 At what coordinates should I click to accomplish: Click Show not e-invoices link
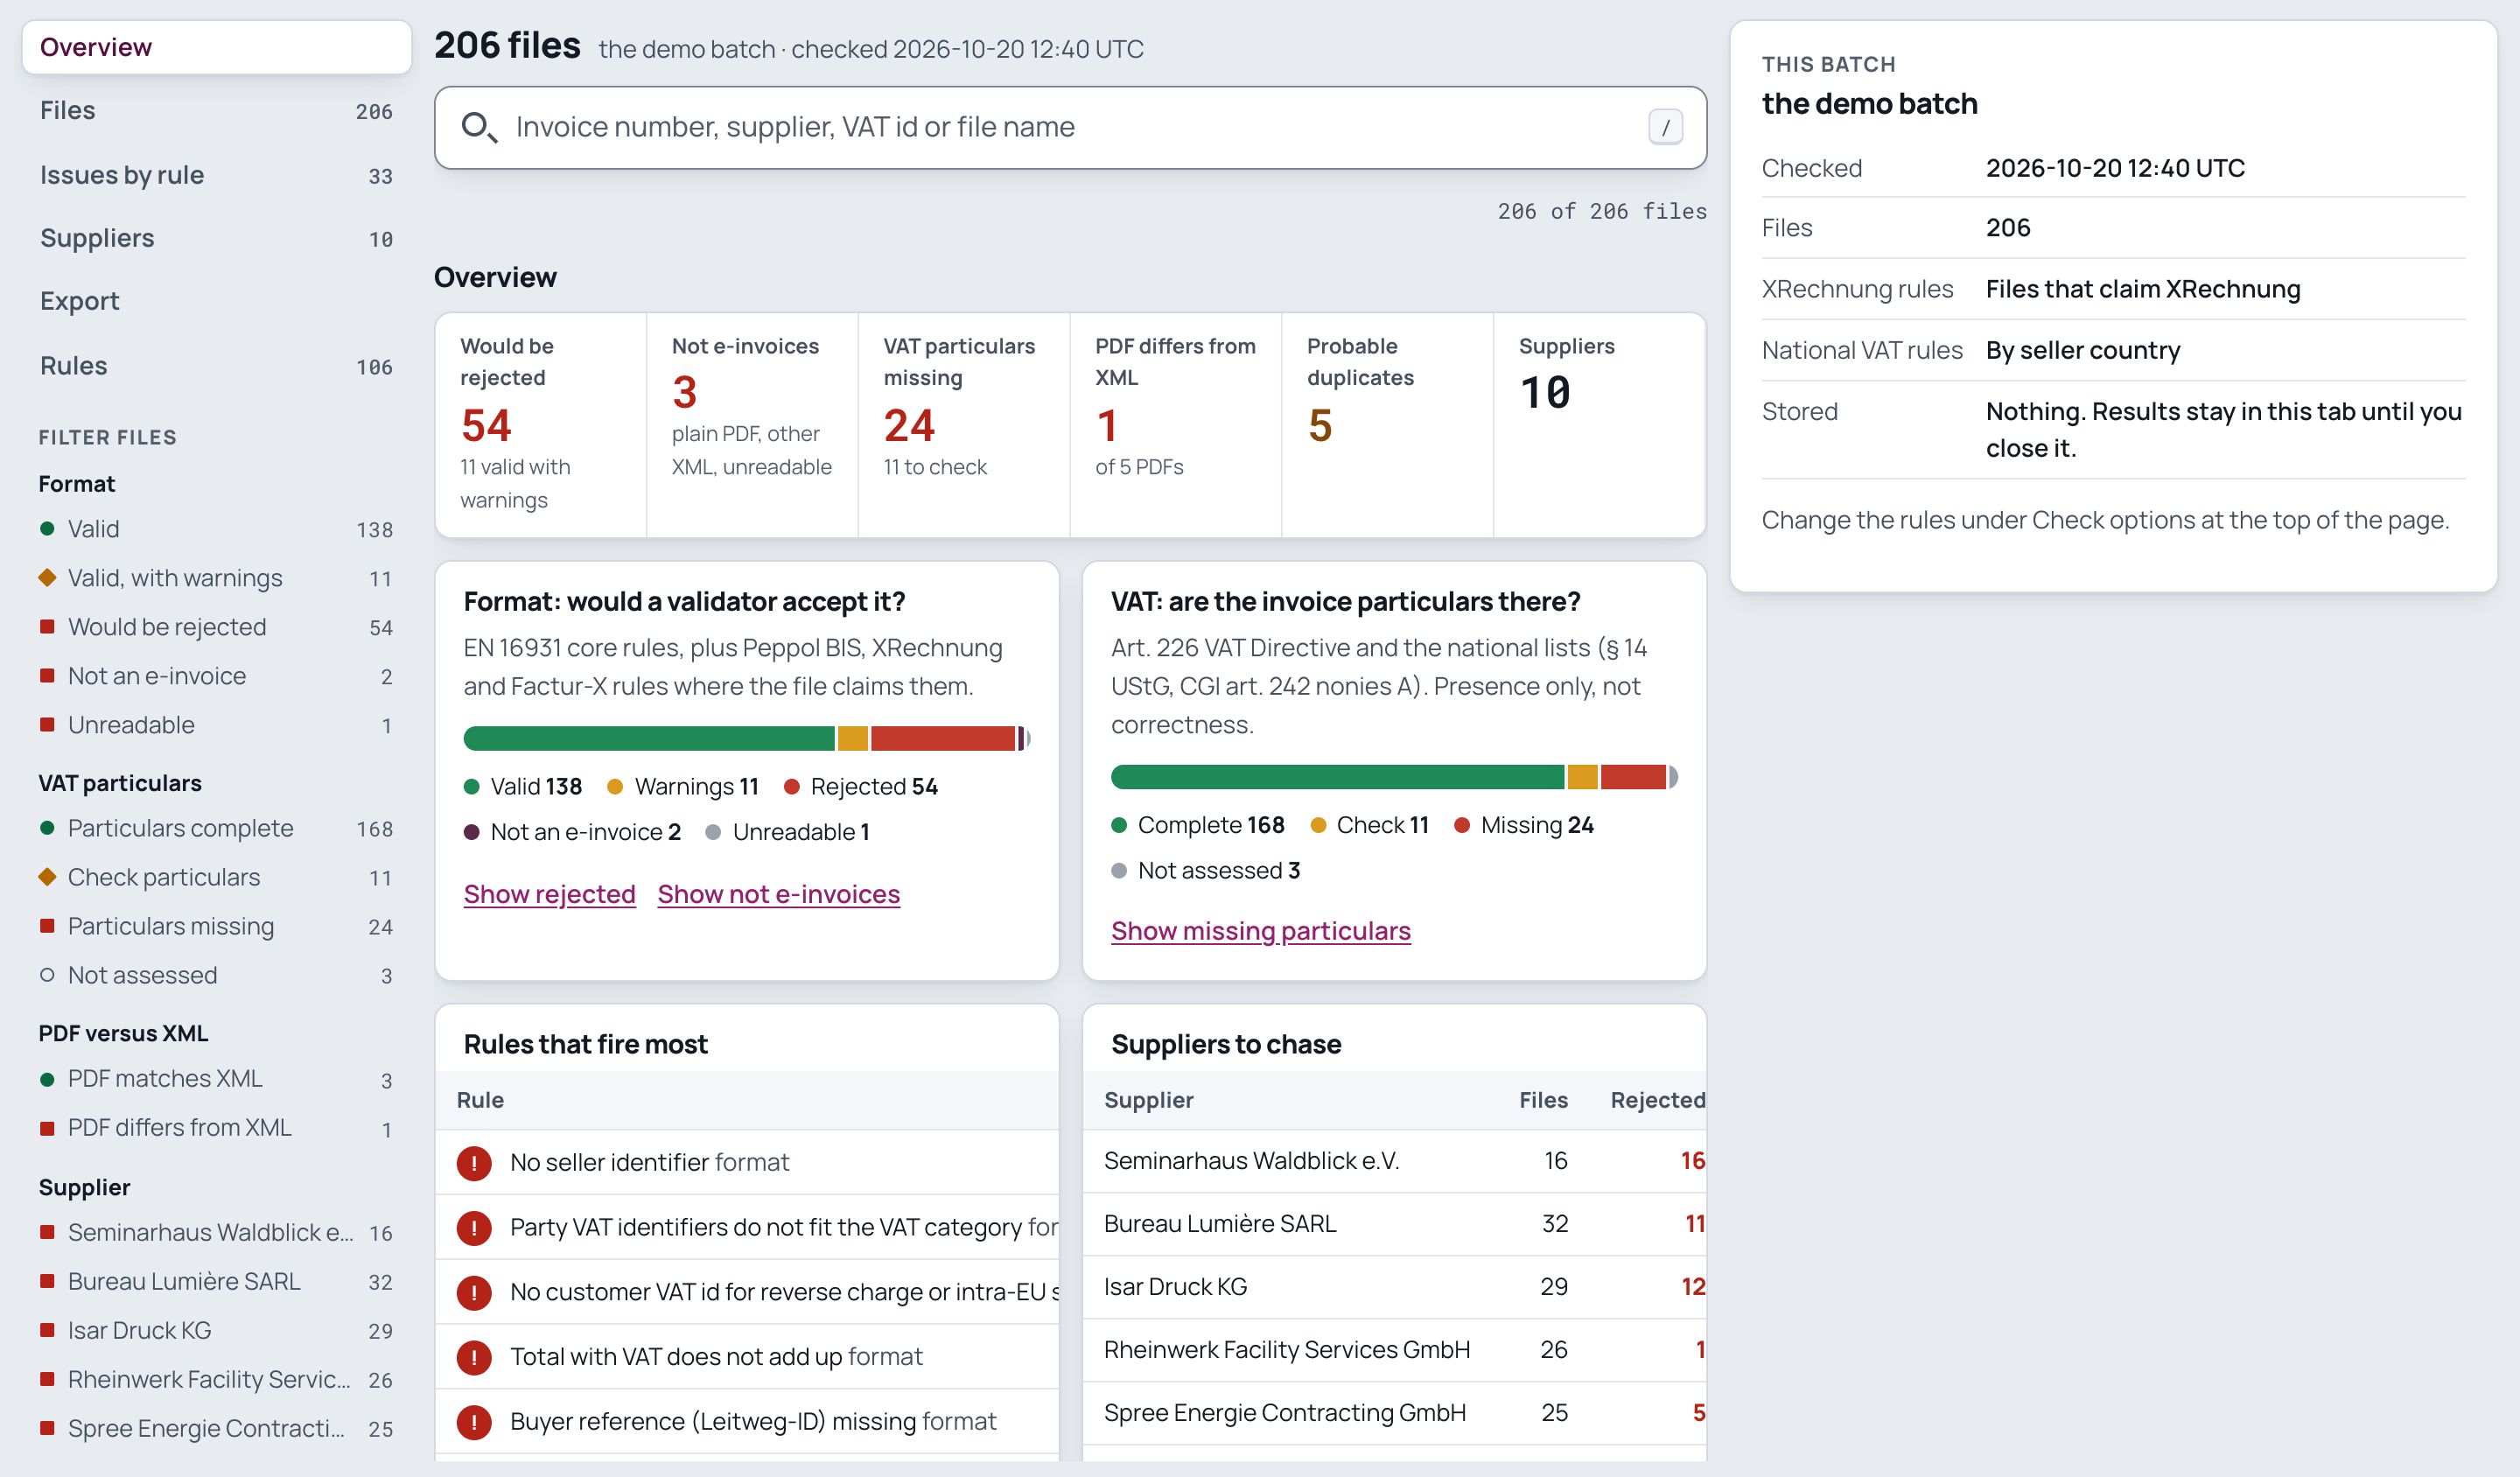778,894
